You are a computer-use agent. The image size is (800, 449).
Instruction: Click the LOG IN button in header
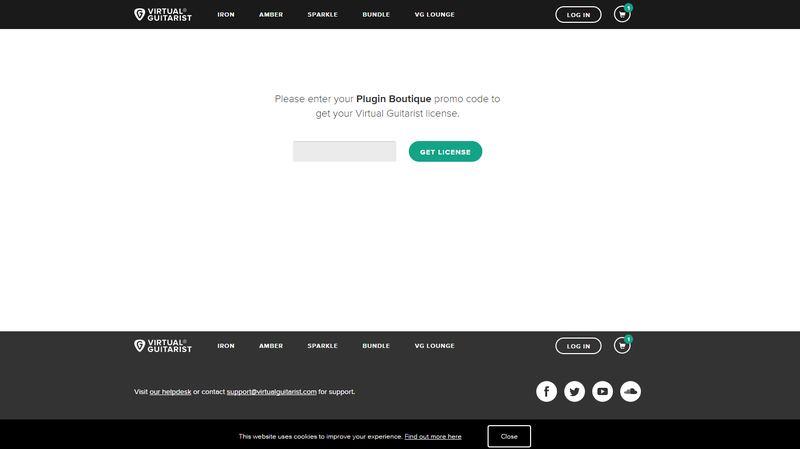pos(578,15)
